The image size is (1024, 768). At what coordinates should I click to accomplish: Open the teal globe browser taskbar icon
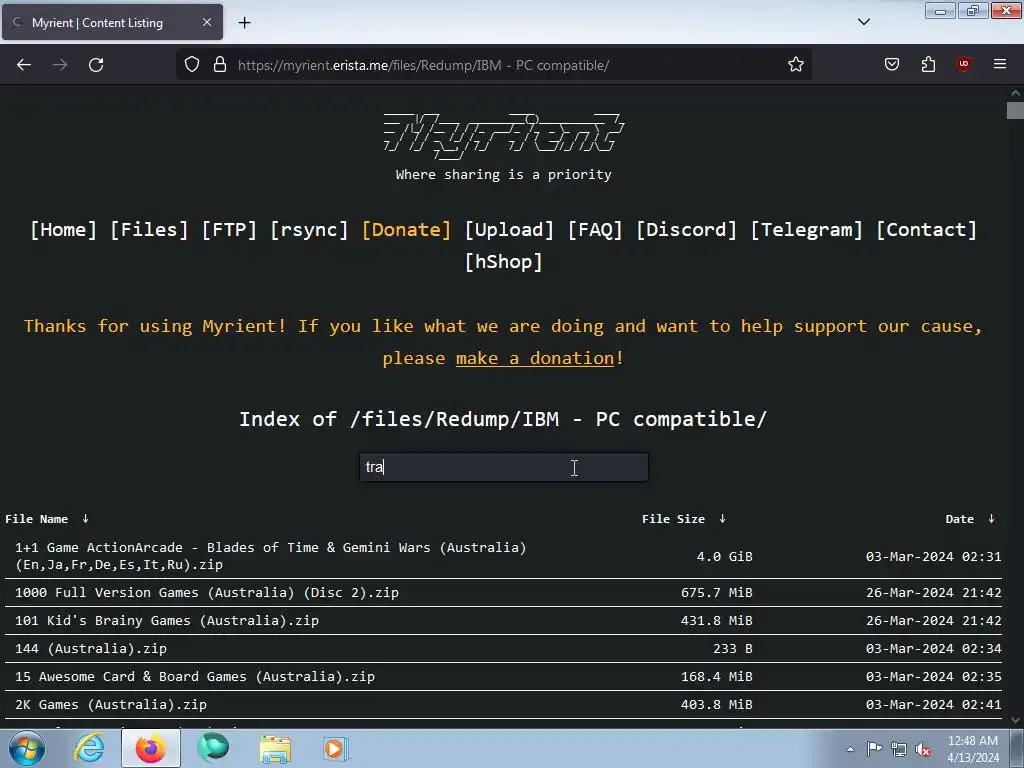pyautogui.click(x=213, y=748)
